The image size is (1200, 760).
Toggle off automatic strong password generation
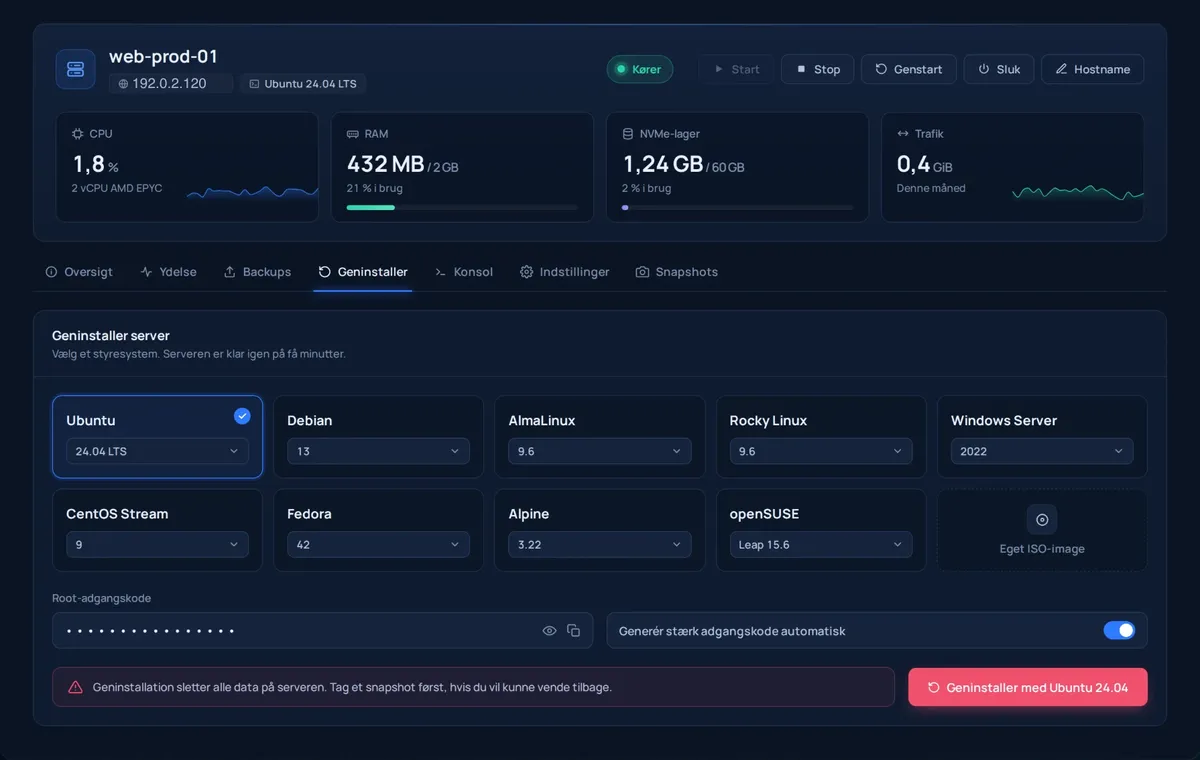pos(1119,631)
